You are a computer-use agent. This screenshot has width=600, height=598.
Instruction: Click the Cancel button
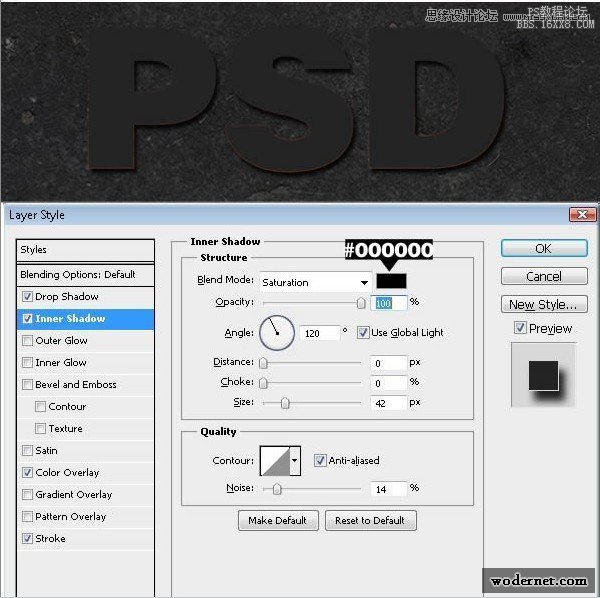(544, 276)
